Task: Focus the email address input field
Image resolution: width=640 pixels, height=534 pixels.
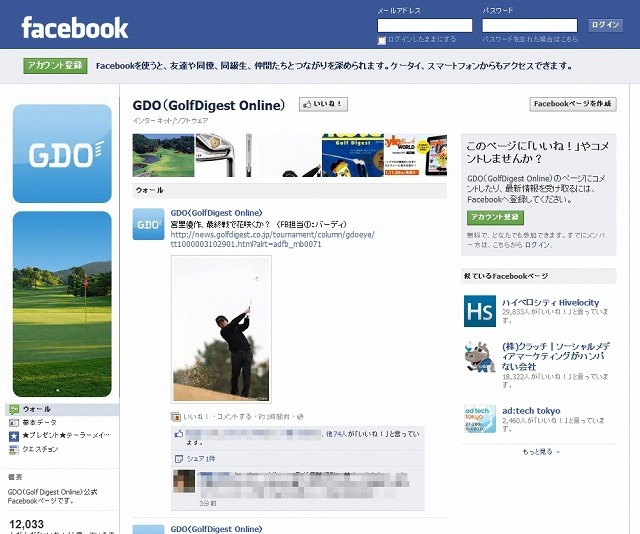Action: coord(424,25)
